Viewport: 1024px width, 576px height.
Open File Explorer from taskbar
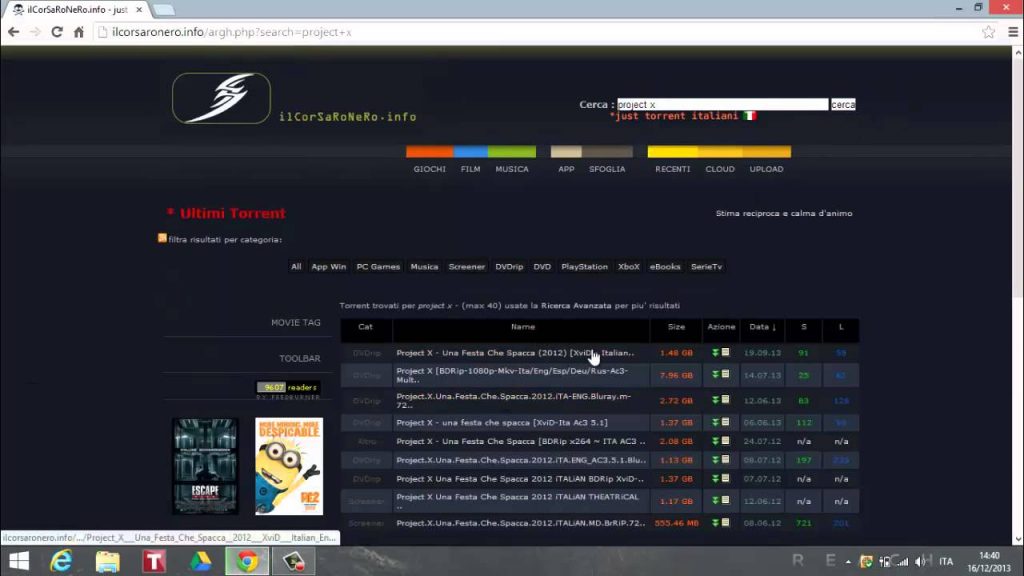pos(108,561)
